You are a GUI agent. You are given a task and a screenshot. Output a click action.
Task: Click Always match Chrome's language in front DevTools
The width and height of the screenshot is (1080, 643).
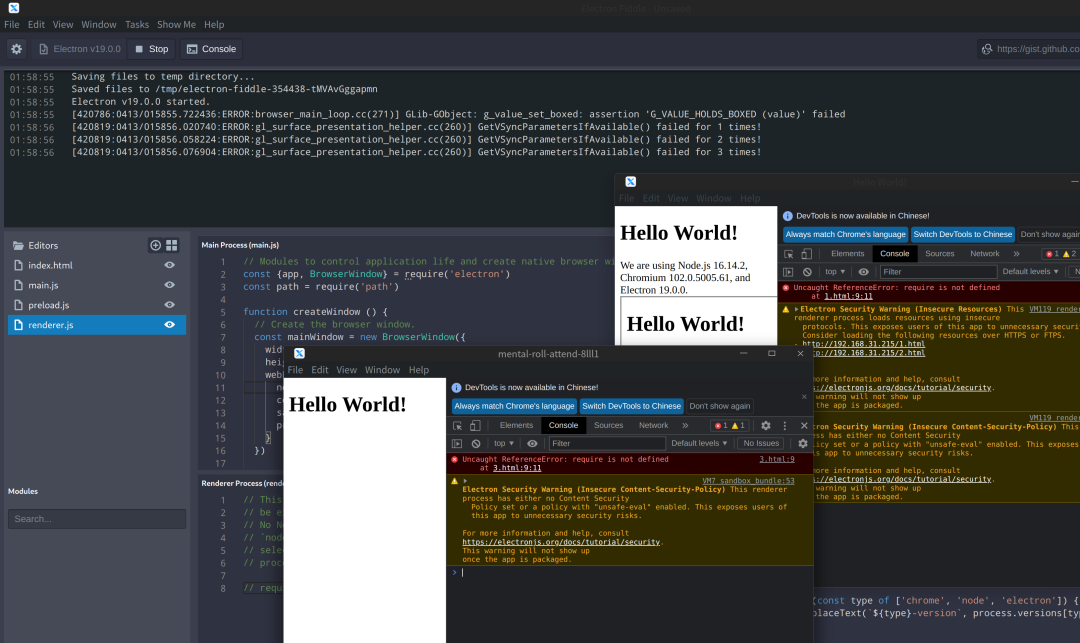point(514,406)
